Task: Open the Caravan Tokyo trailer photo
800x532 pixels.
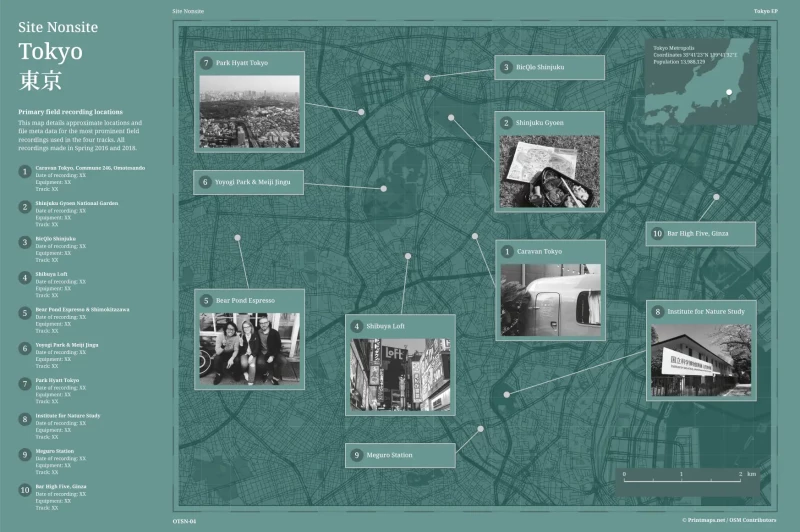Action: pos(551,299)
